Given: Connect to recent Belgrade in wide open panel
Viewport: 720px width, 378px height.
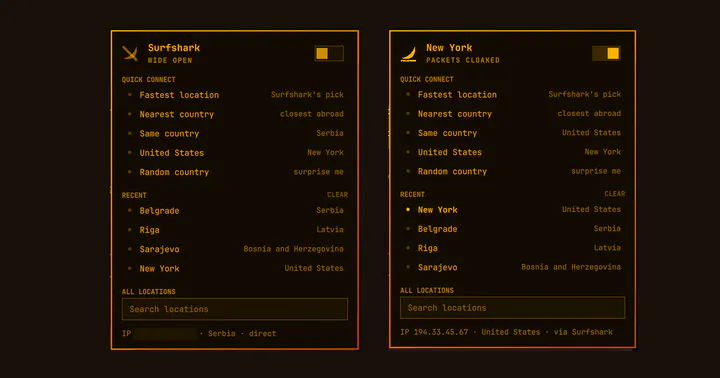Looking at the screenshot, I should pos(235,211).
